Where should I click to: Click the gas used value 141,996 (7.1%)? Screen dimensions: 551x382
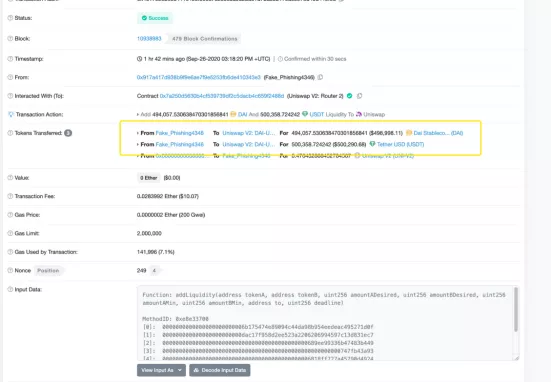(x=155, y=252)
